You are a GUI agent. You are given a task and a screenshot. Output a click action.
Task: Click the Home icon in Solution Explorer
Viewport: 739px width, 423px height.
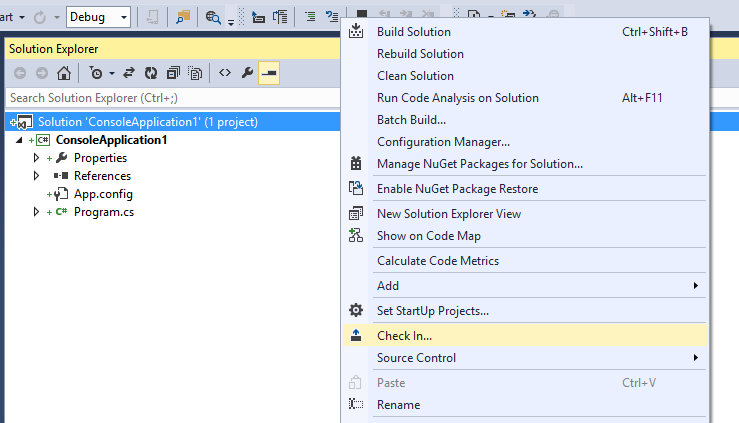click(64, 73)
